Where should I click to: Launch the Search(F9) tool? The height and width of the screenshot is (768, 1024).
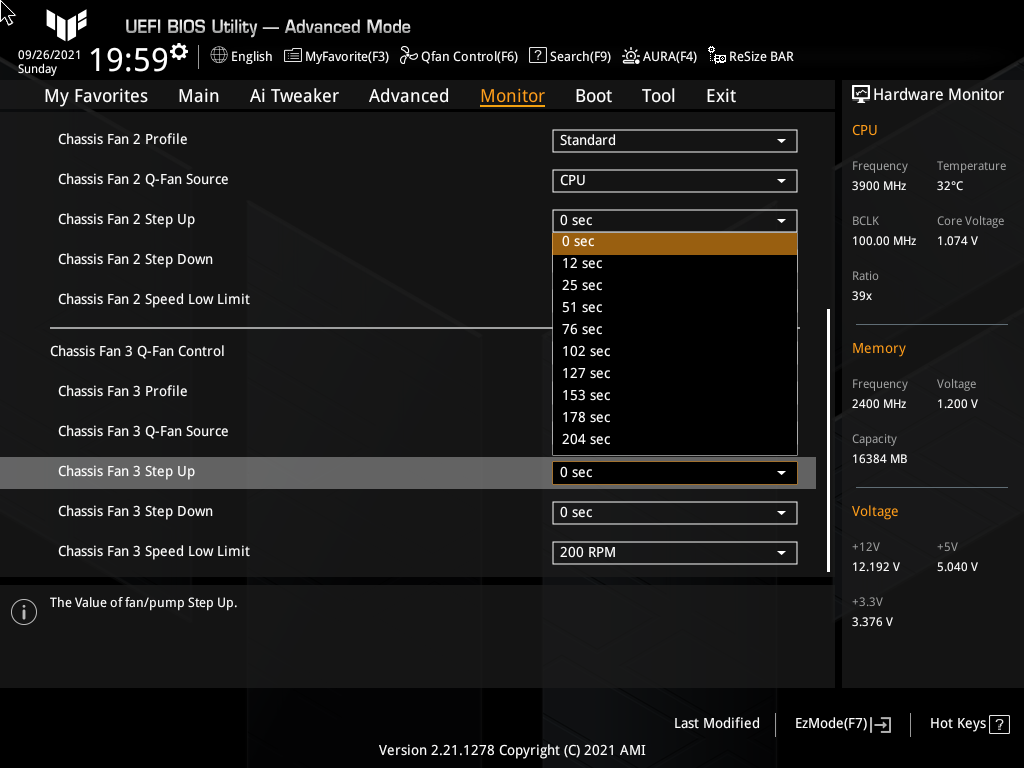pos(569,56)
